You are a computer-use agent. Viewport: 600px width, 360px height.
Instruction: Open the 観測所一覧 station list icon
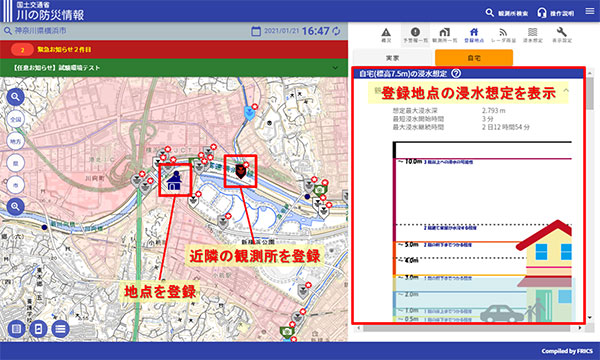(x=445, y=35)
